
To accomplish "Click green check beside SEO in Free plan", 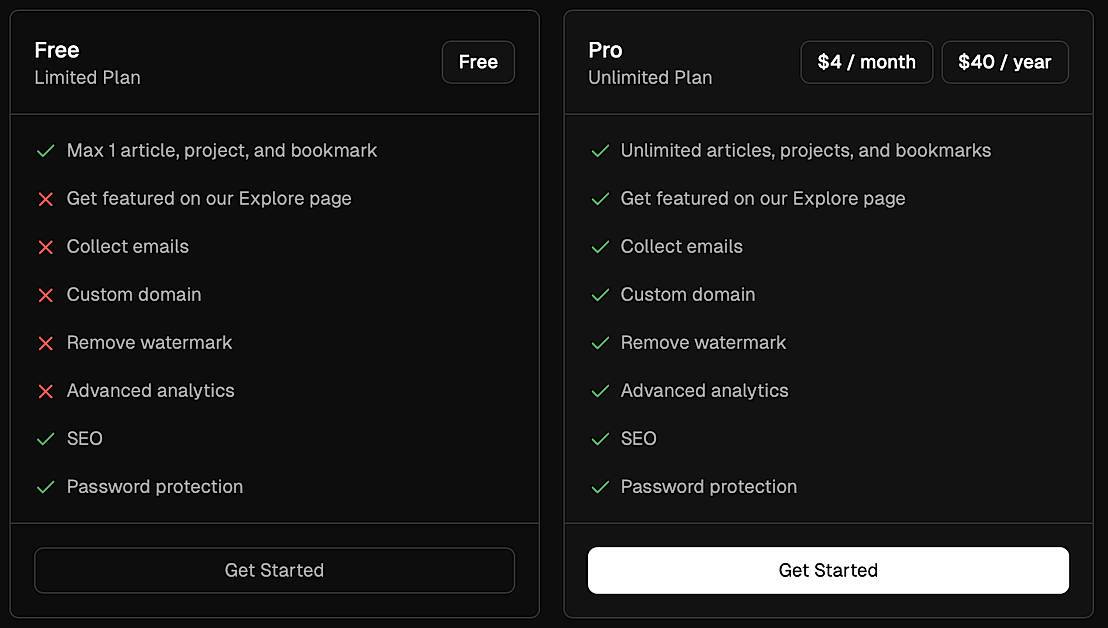I will coord(45,439).
